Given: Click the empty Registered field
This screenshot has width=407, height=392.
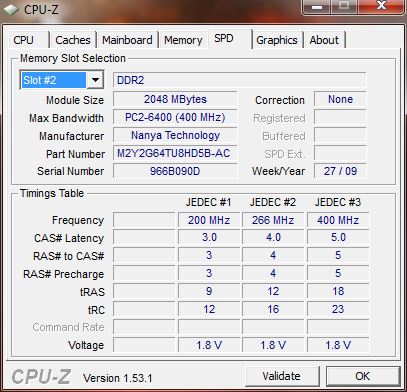Looking at the screenshot, I should 340,117.
